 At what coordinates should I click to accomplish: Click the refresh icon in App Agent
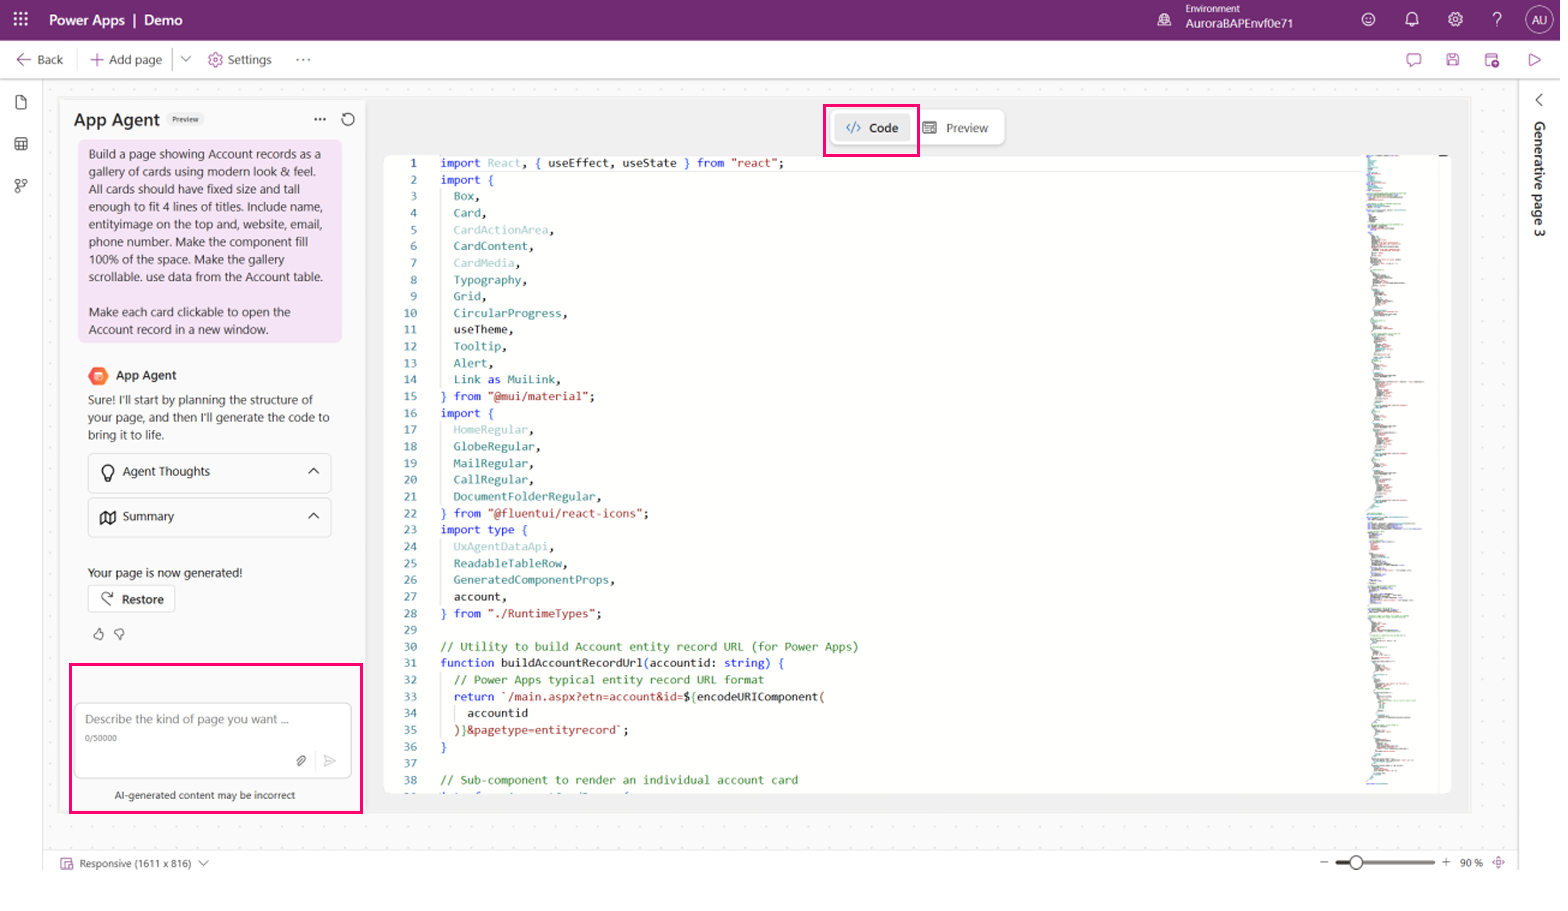[x=348, y=119]
